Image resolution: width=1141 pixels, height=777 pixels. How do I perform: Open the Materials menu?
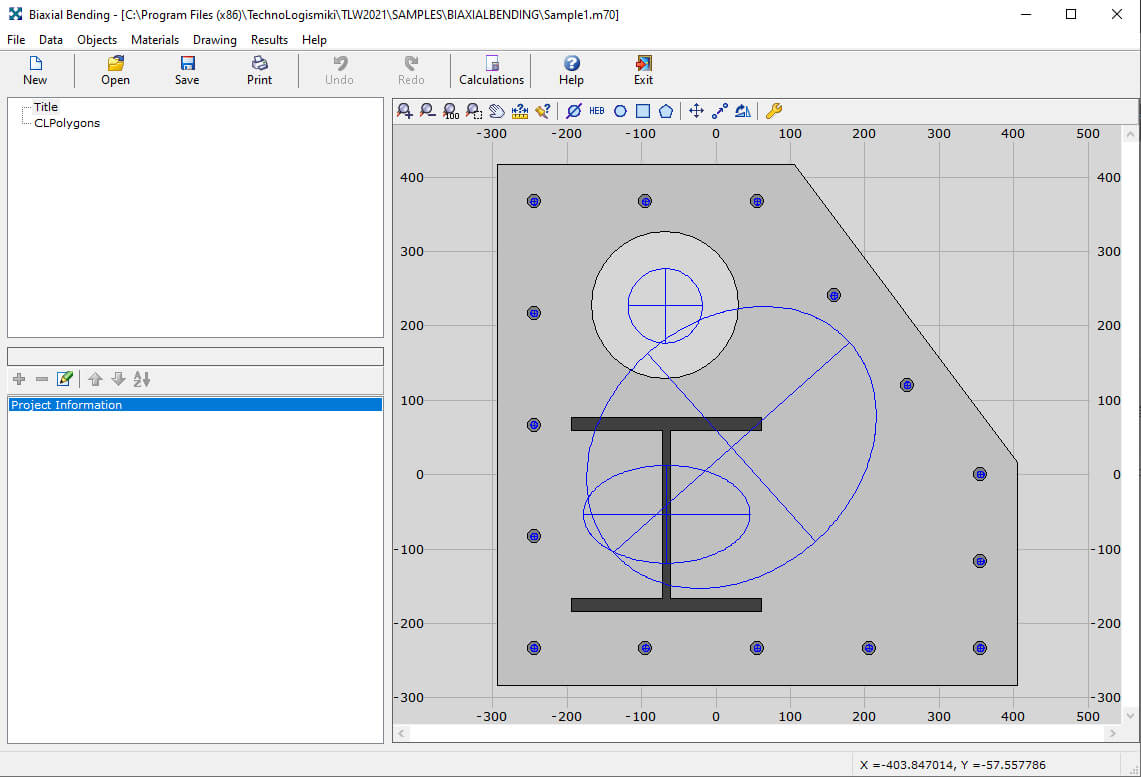(x=155, y=40)
